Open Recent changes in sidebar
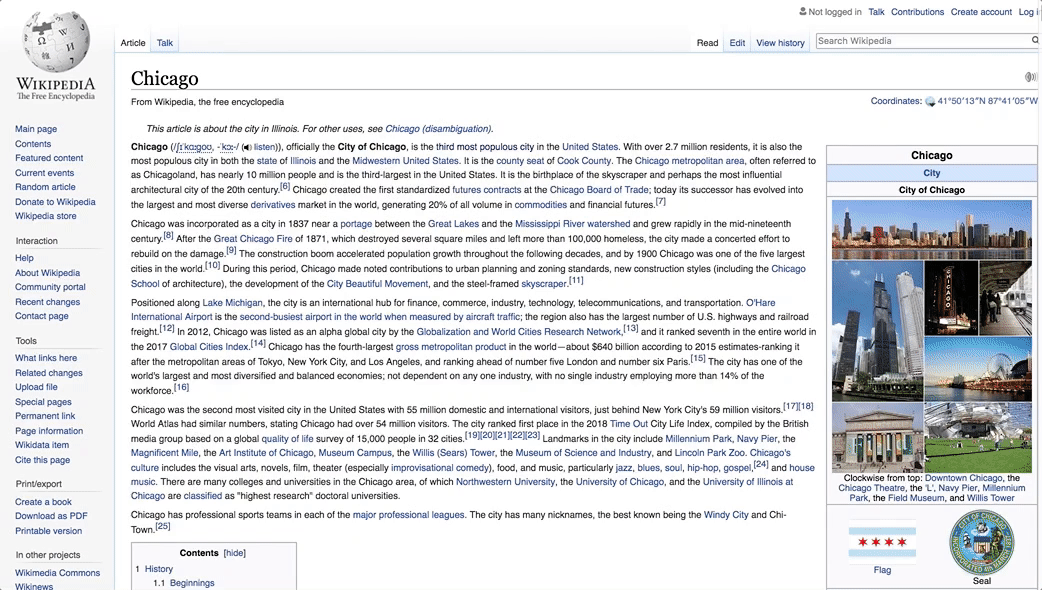The height and width of the screenshot is (590, 1042). coord(48,302)
